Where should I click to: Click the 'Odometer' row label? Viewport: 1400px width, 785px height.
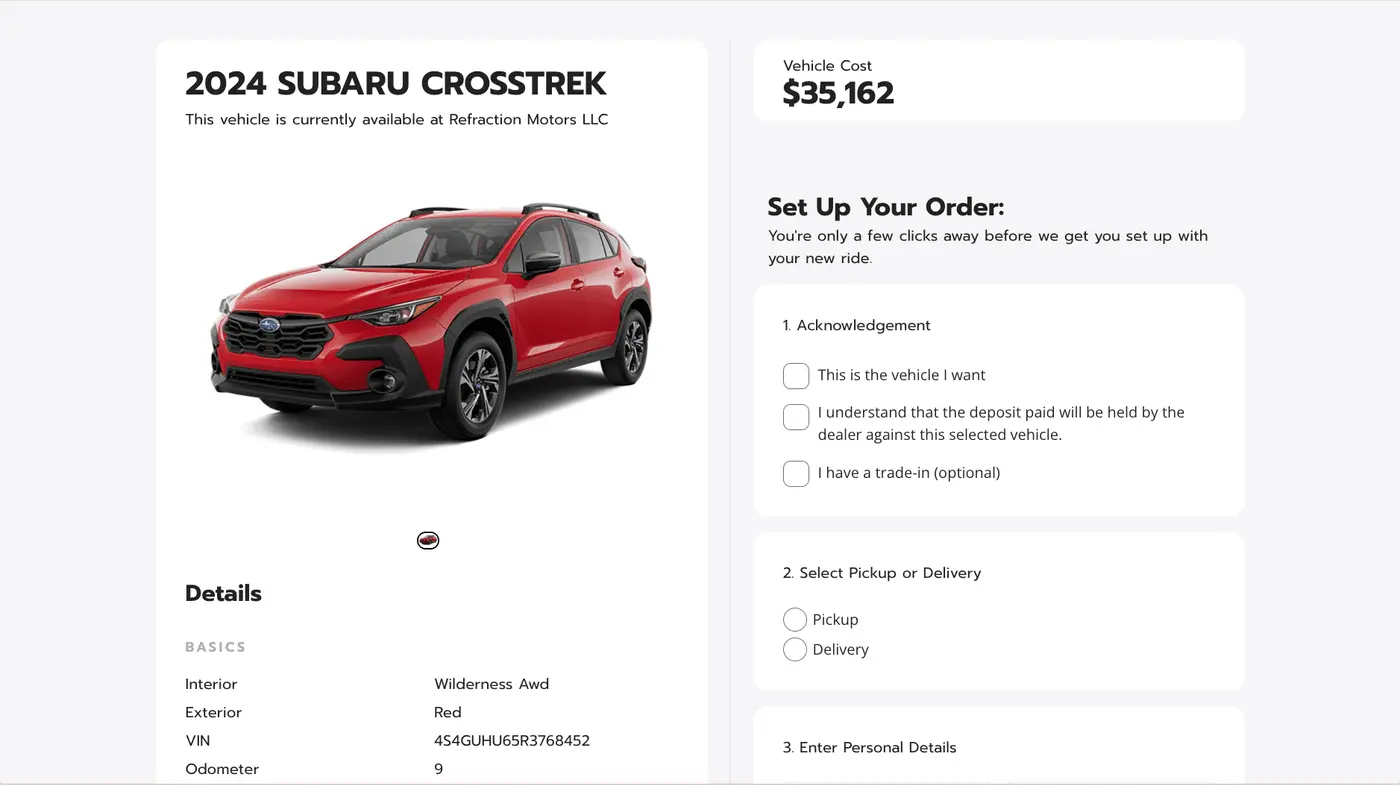[222, 769]
